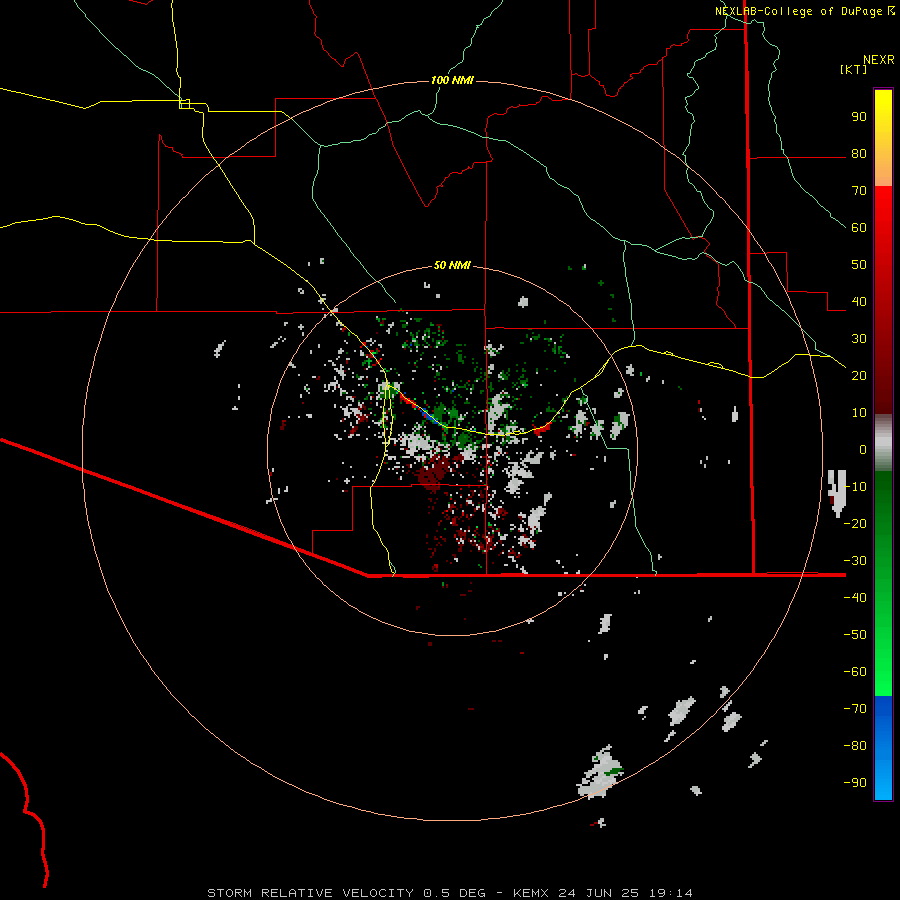Click the -60 value on velocity scale
This screenshot has height=900, width=900.
click(855, 672)
